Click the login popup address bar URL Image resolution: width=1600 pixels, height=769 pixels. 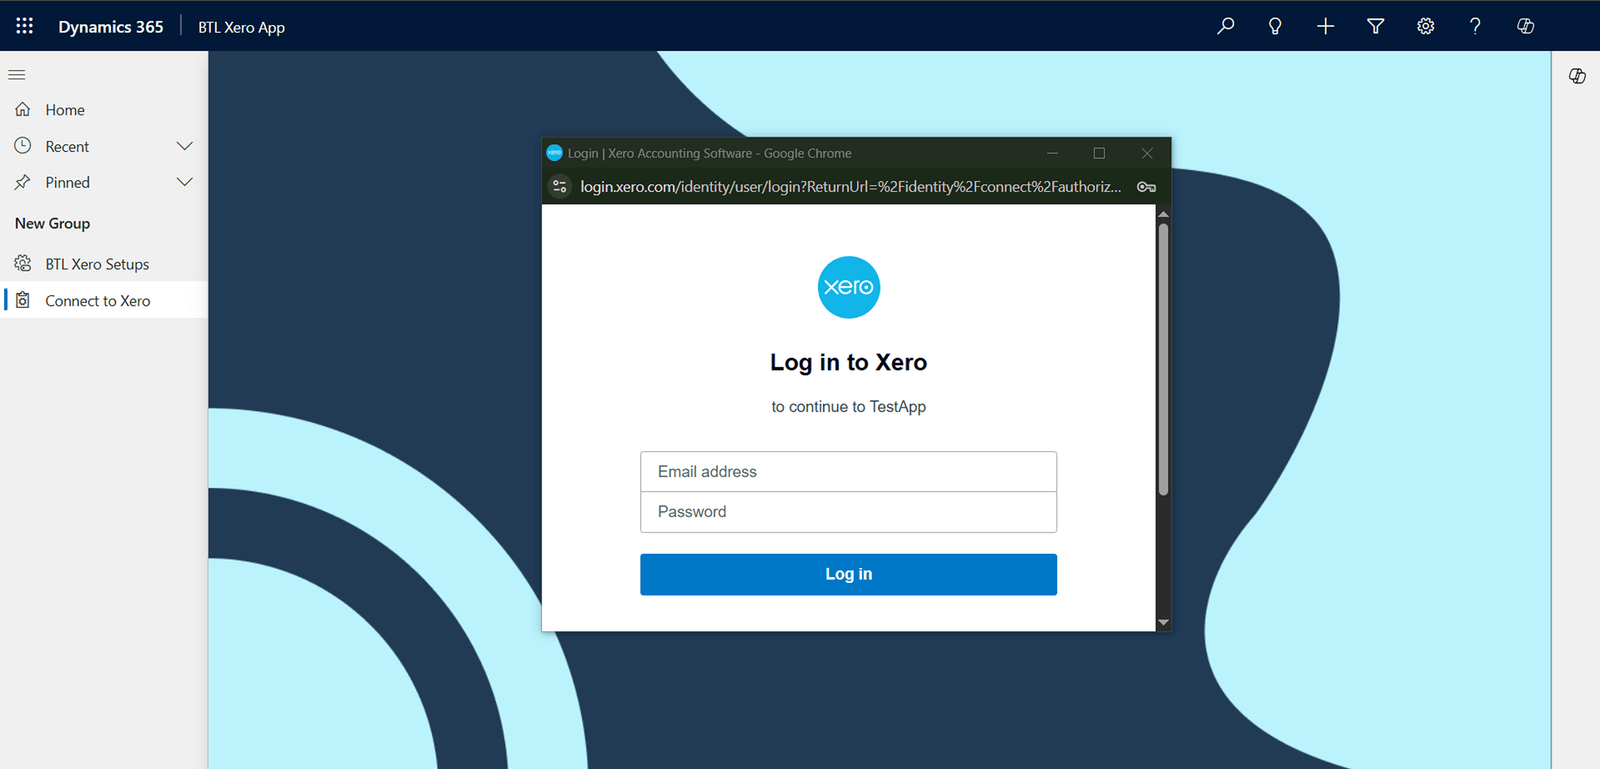[851, 187]
